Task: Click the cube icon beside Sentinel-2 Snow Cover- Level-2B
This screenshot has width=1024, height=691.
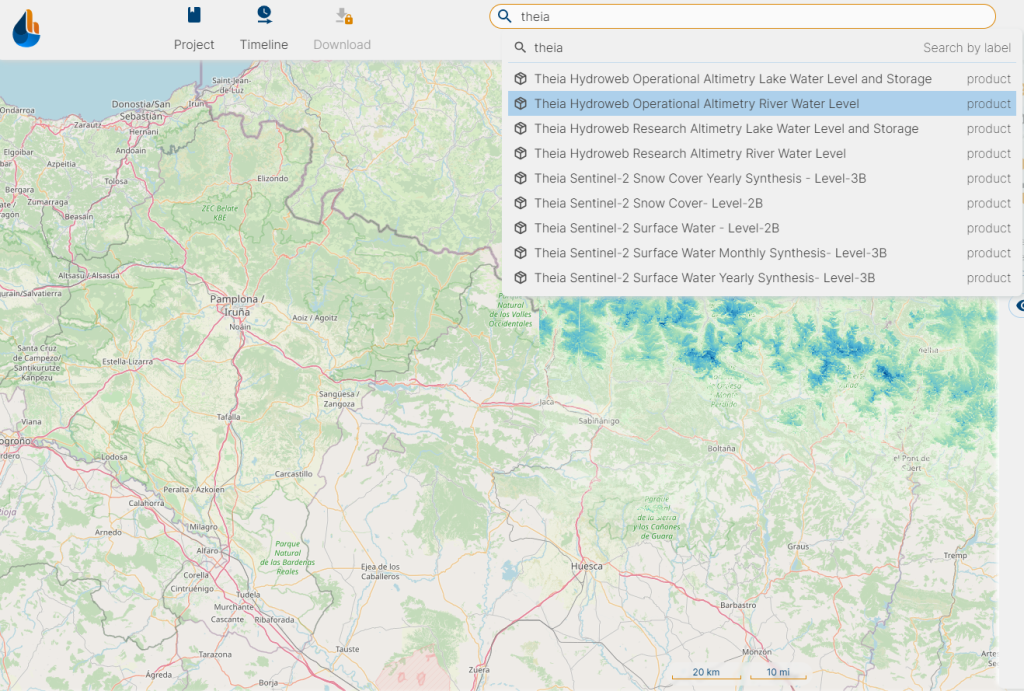Action: 520,203
